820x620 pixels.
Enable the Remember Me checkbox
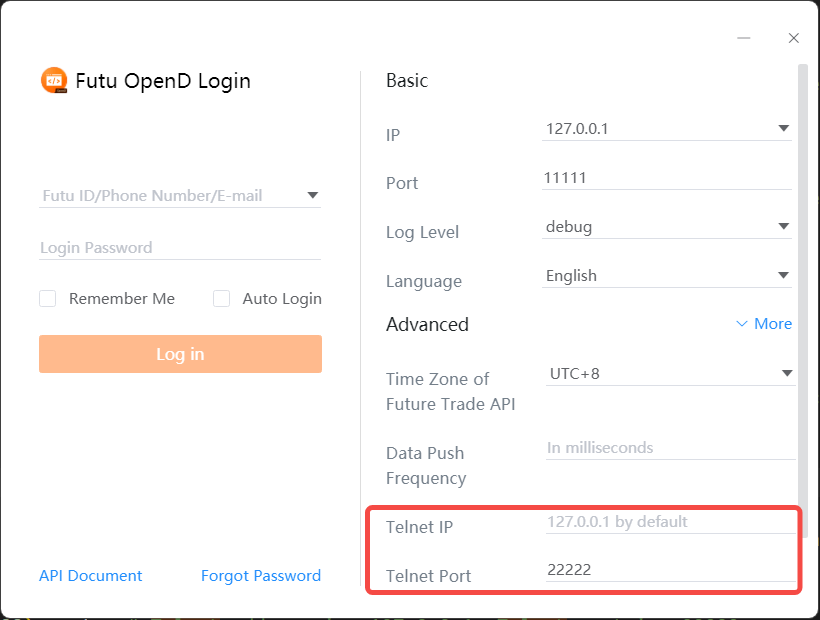[x=48, y=298]
